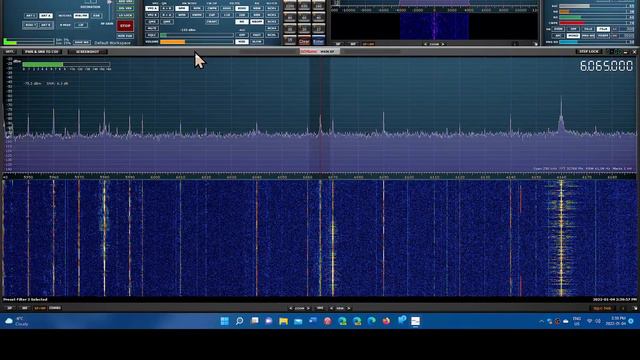Select VFO A
The image size is (640, 360).
click(152, 9)
